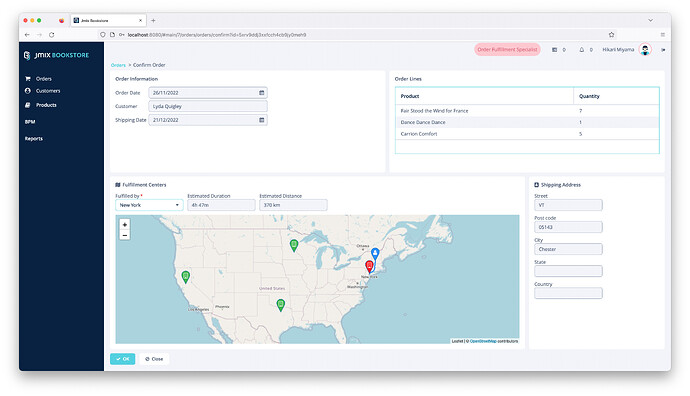Reload the page in browser
Screen dimensions: 690x396
click(x=51, y=35)
